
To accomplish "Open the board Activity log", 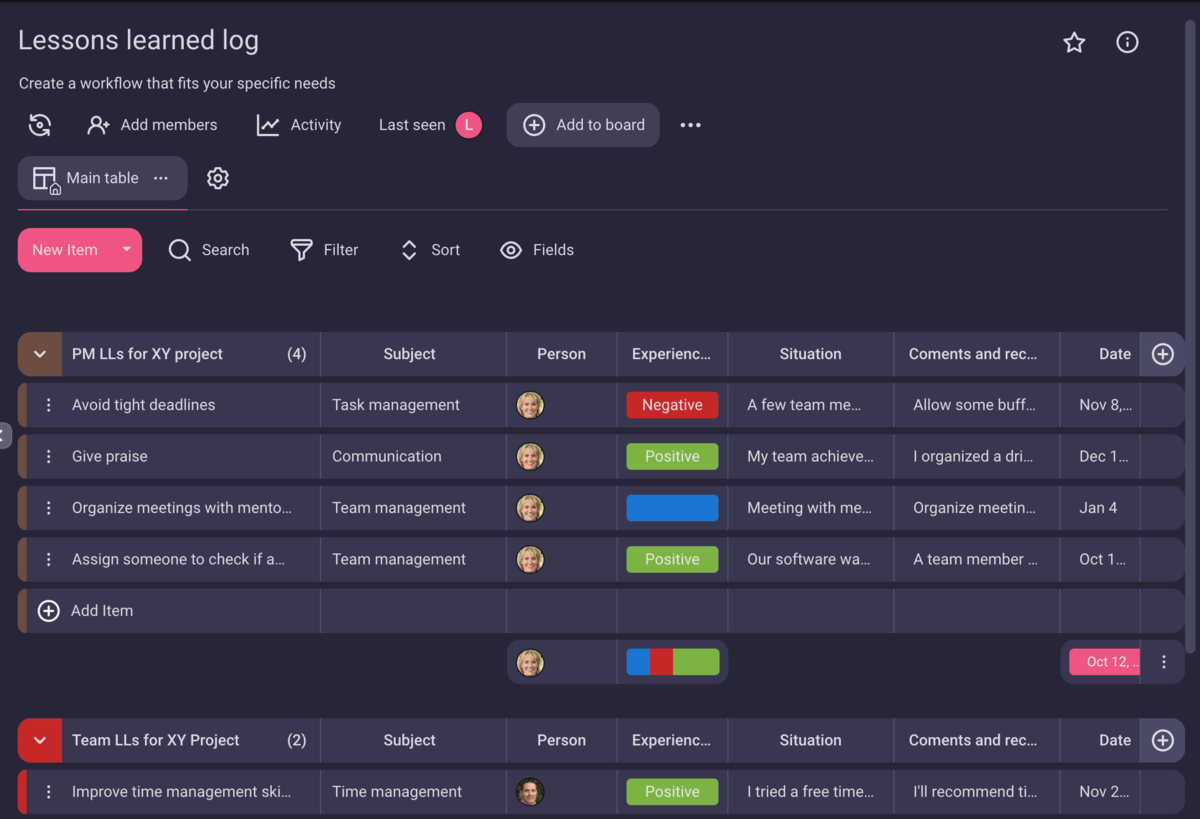I will (x=298, y=125).
